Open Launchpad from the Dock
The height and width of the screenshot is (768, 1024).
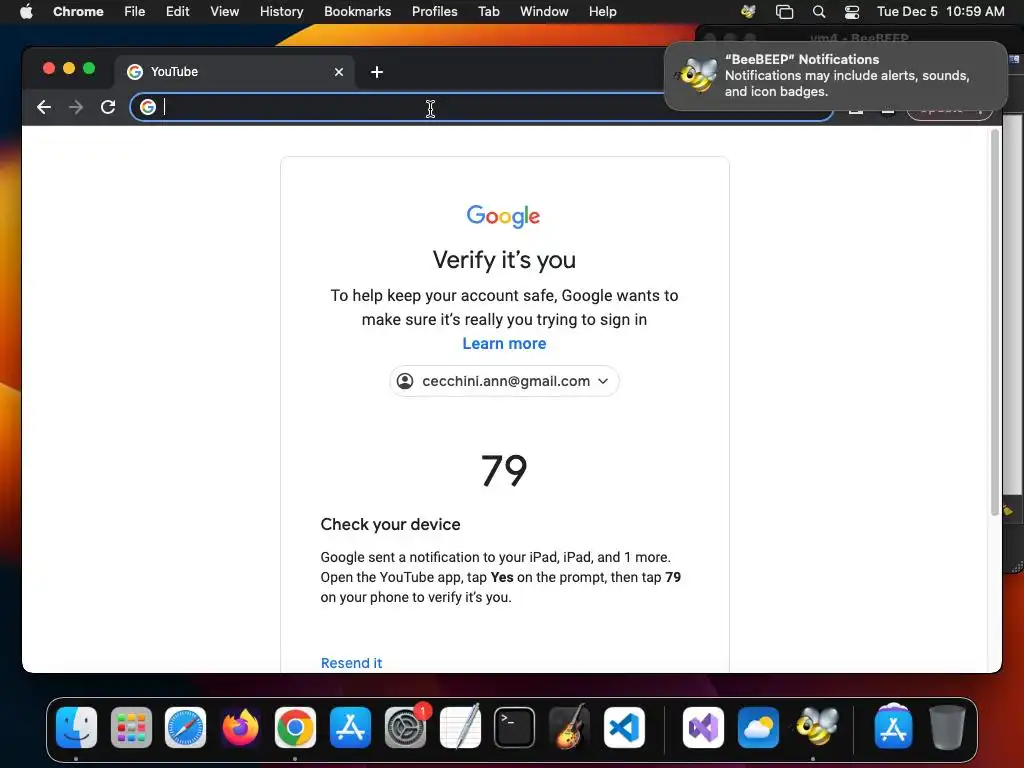tap(131, 728)
